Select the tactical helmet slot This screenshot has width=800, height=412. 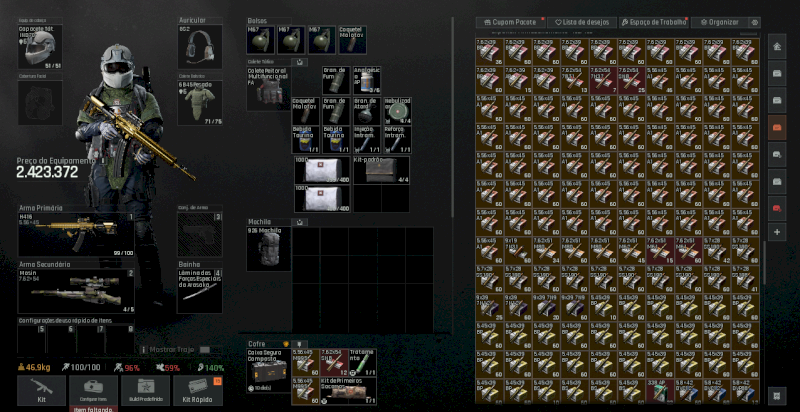(x=40, y=46)
